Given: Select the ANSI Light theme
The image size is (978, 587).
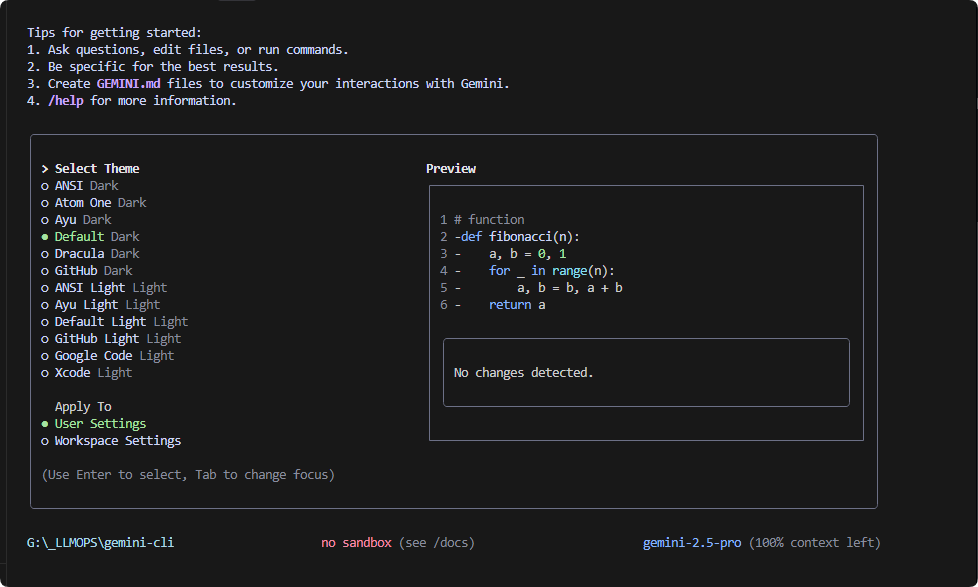Looking at the screenshot, I should tap(104, 288).
